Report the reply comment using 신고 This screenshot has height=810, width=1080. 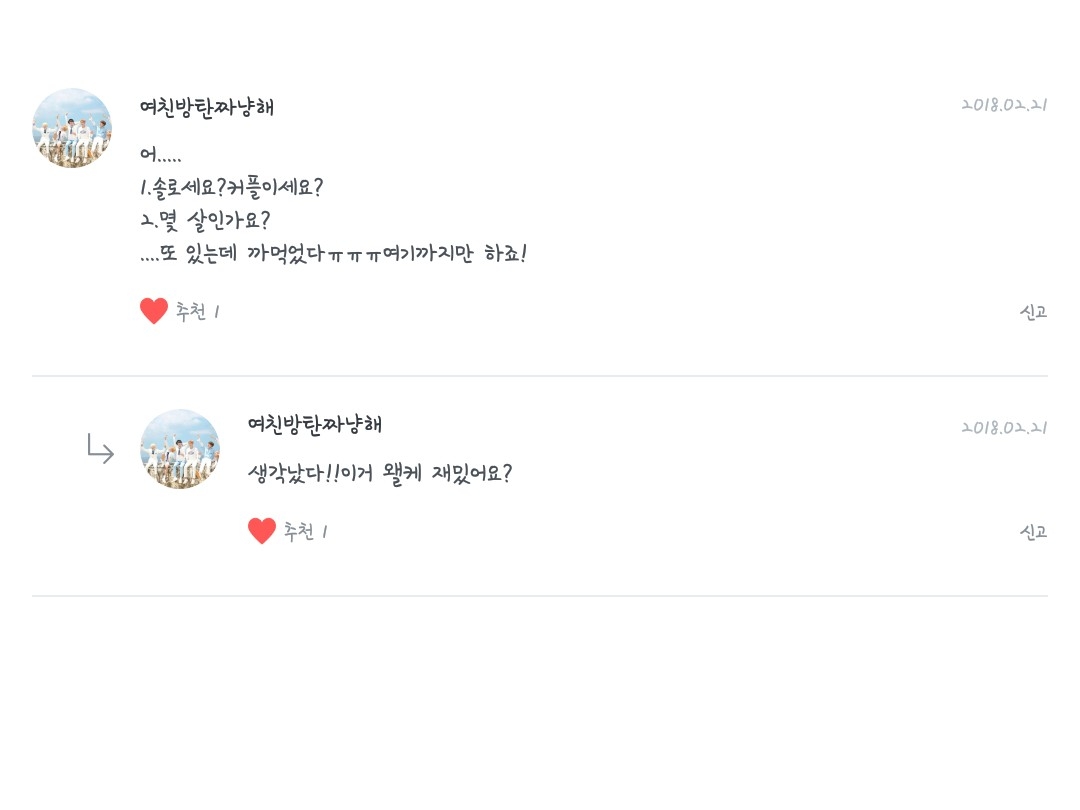pyautogui.click(x=1033, y=532)
